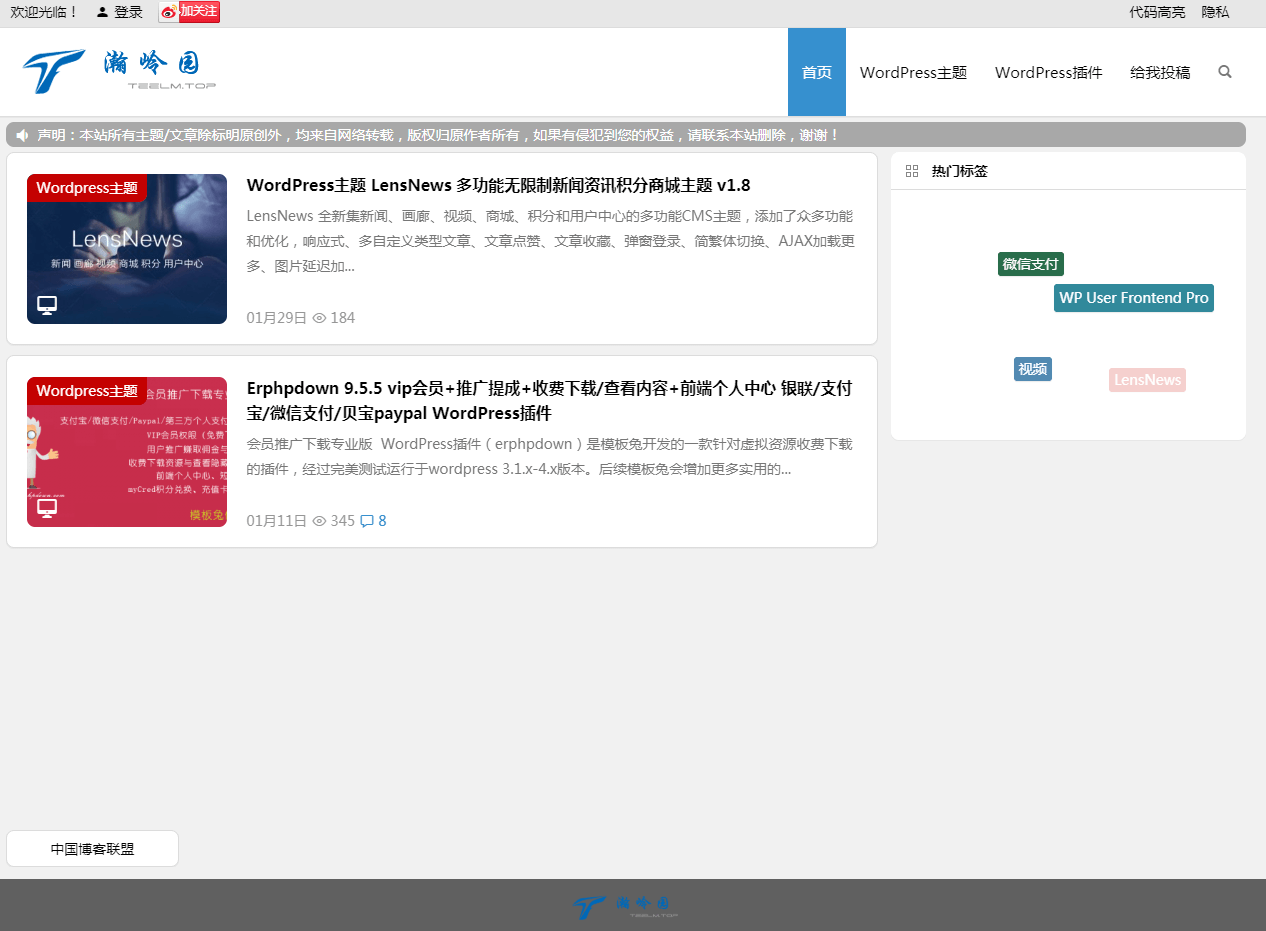Select the WP User Frontend Pro tag

pos(1133,298)
